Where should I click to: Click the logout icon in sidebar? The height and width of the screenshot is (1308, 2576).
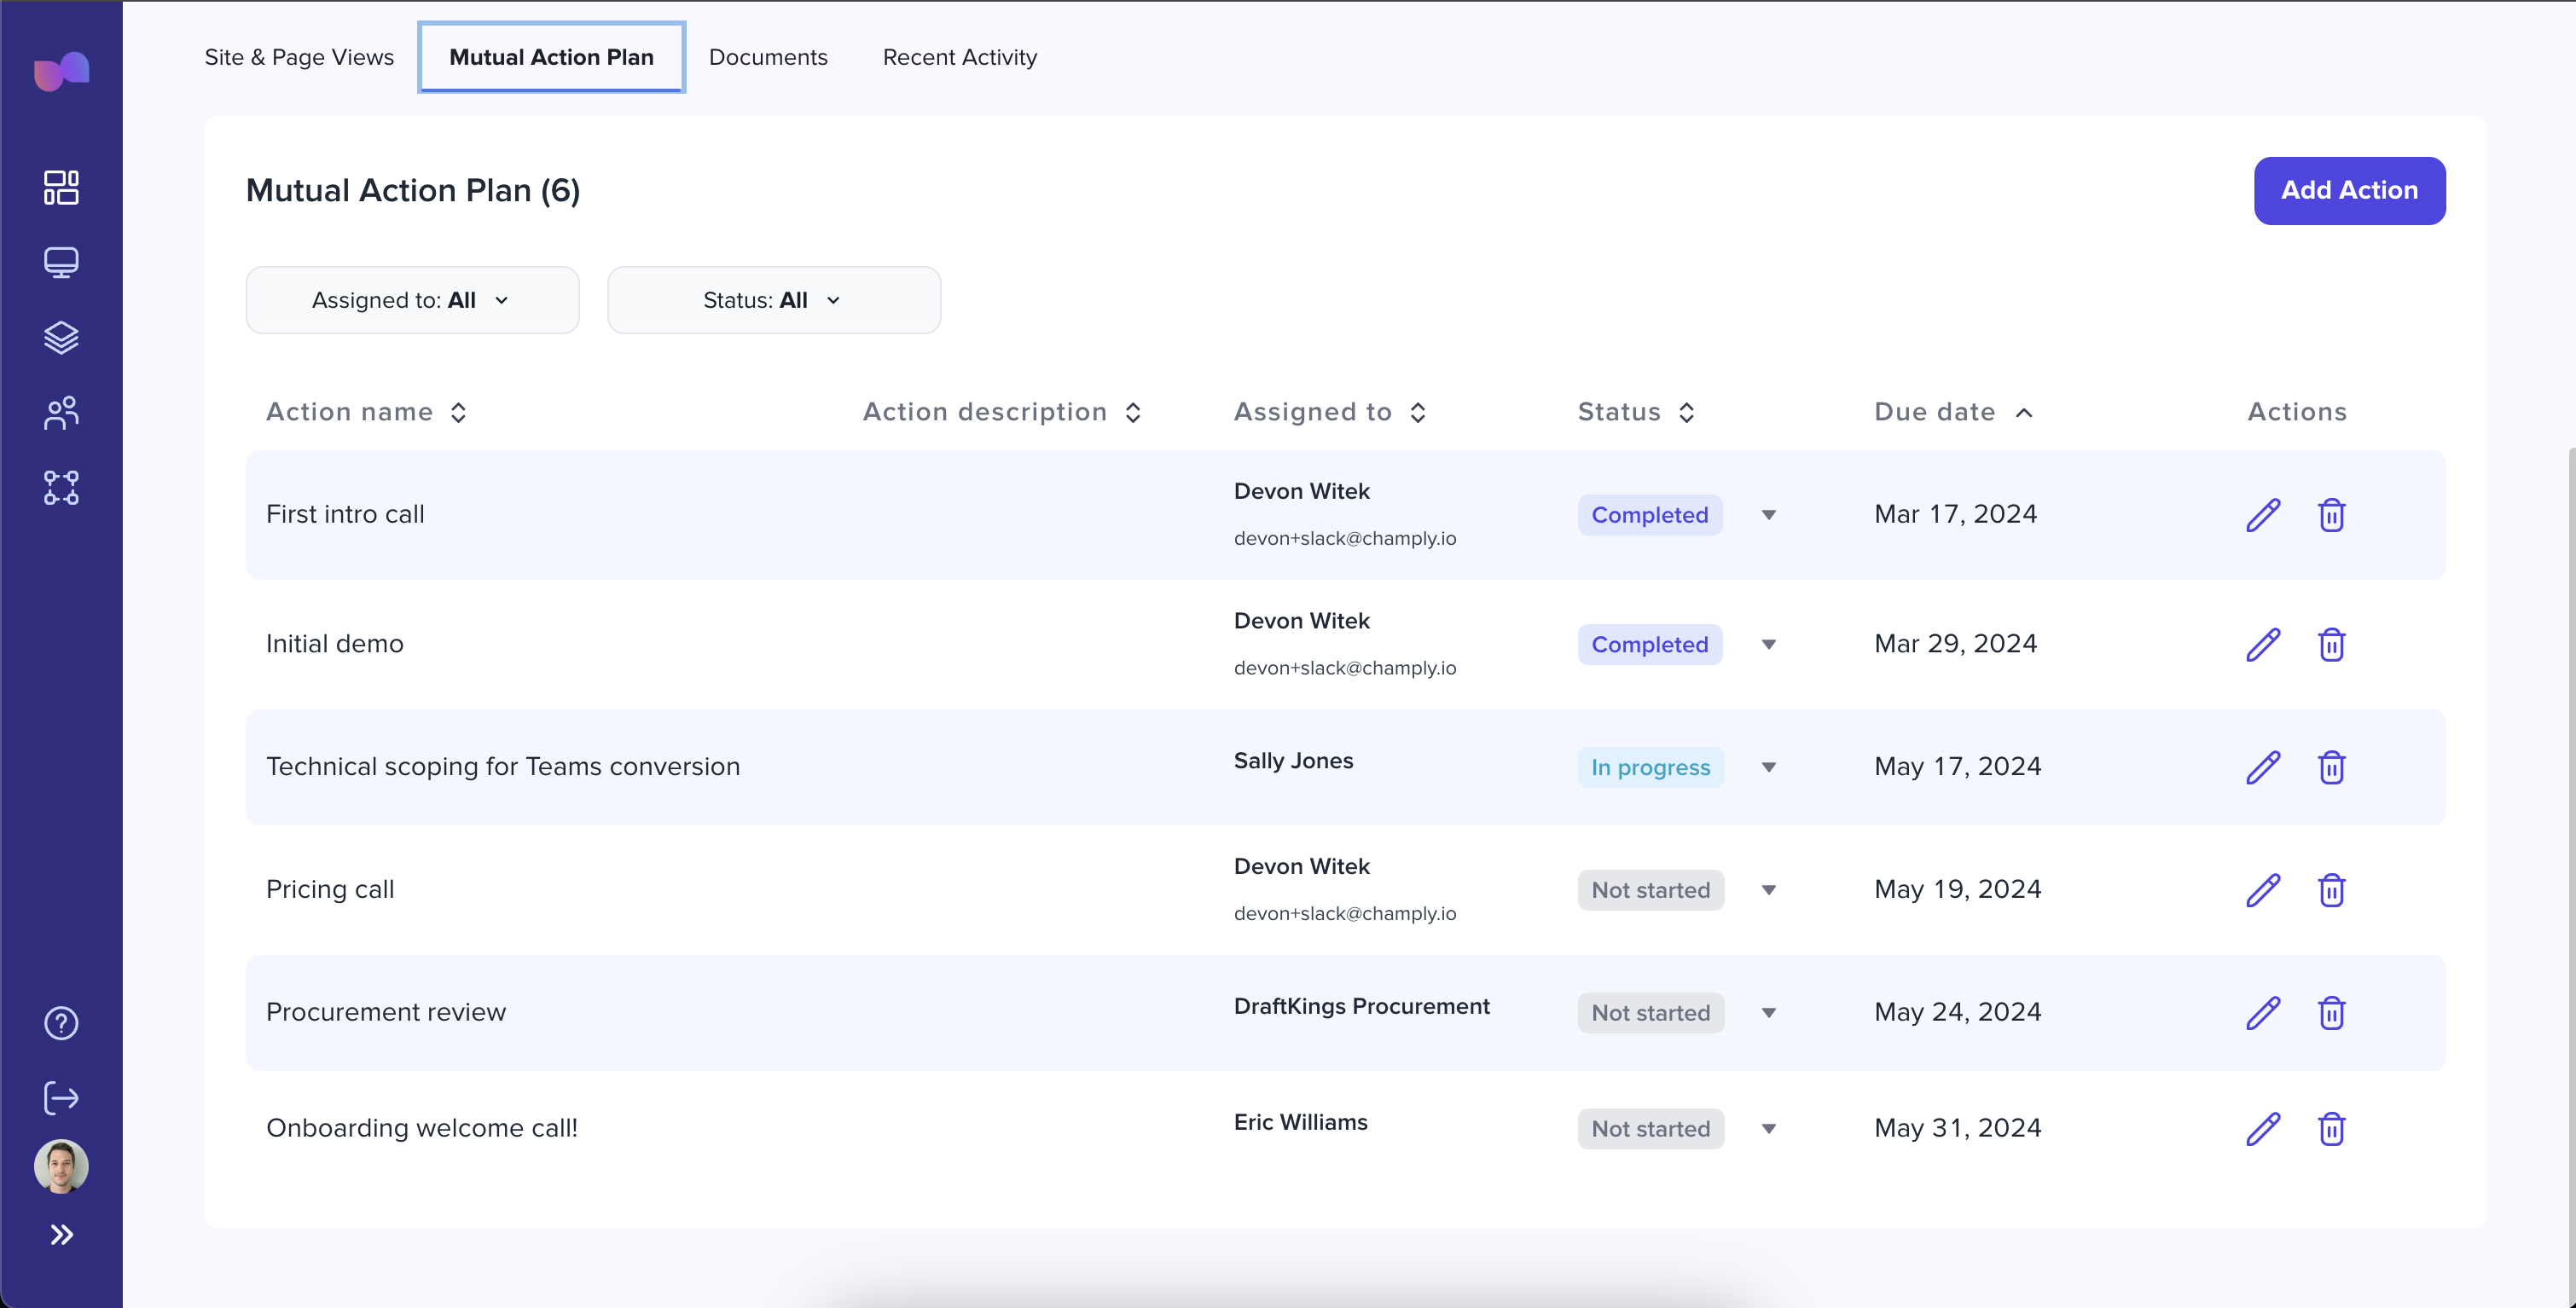pyautogui.click(x=61, y=1098)
